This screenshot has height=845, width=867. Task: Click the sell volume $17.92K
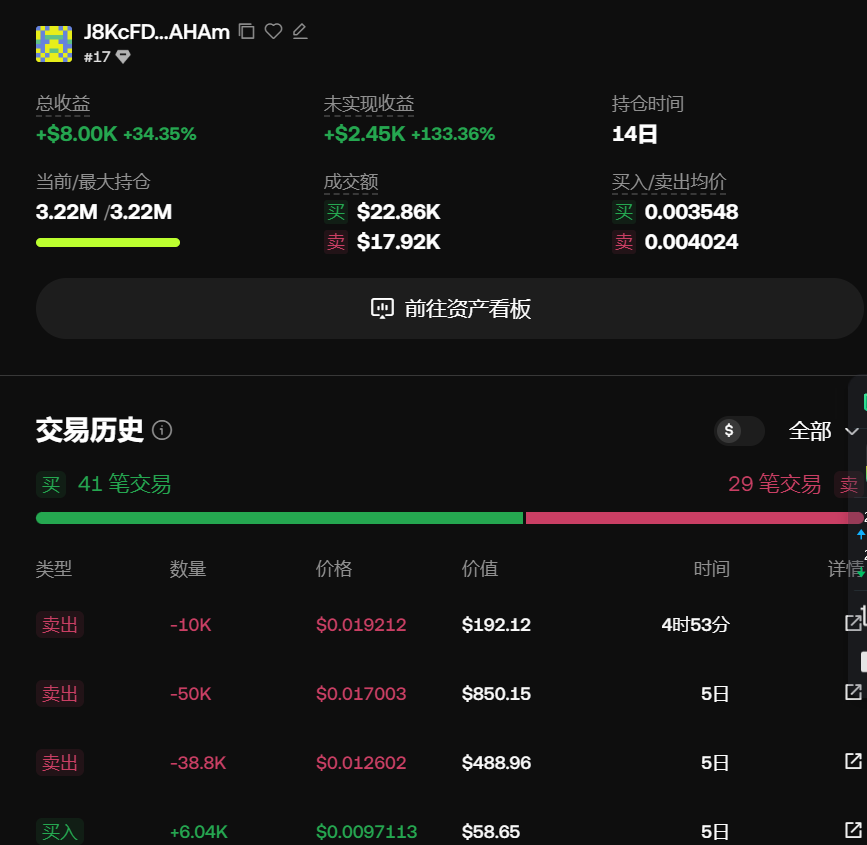[399, 242]
